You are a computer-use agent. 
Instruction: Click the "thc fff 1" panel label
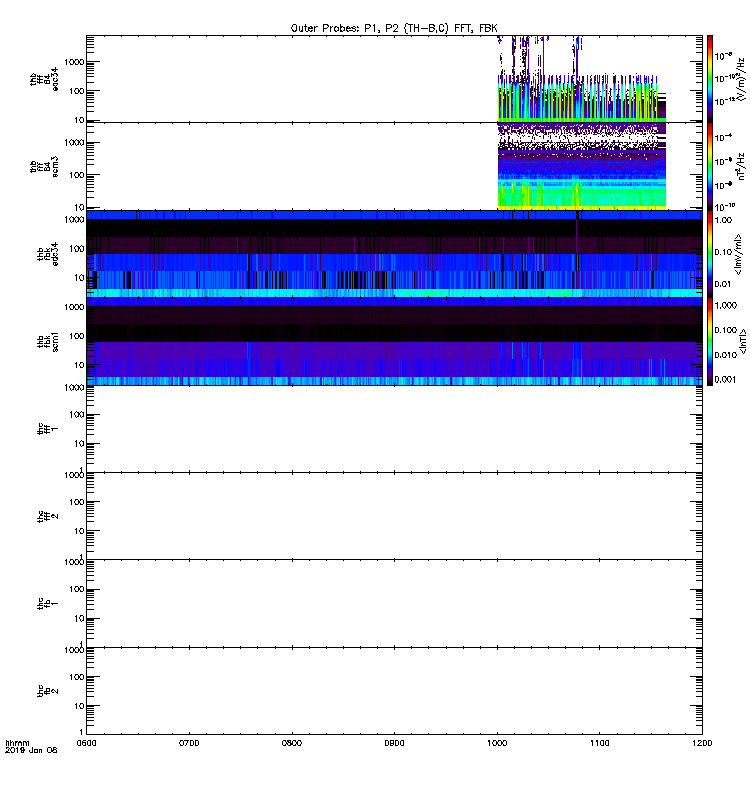click(x=47, y=429)
